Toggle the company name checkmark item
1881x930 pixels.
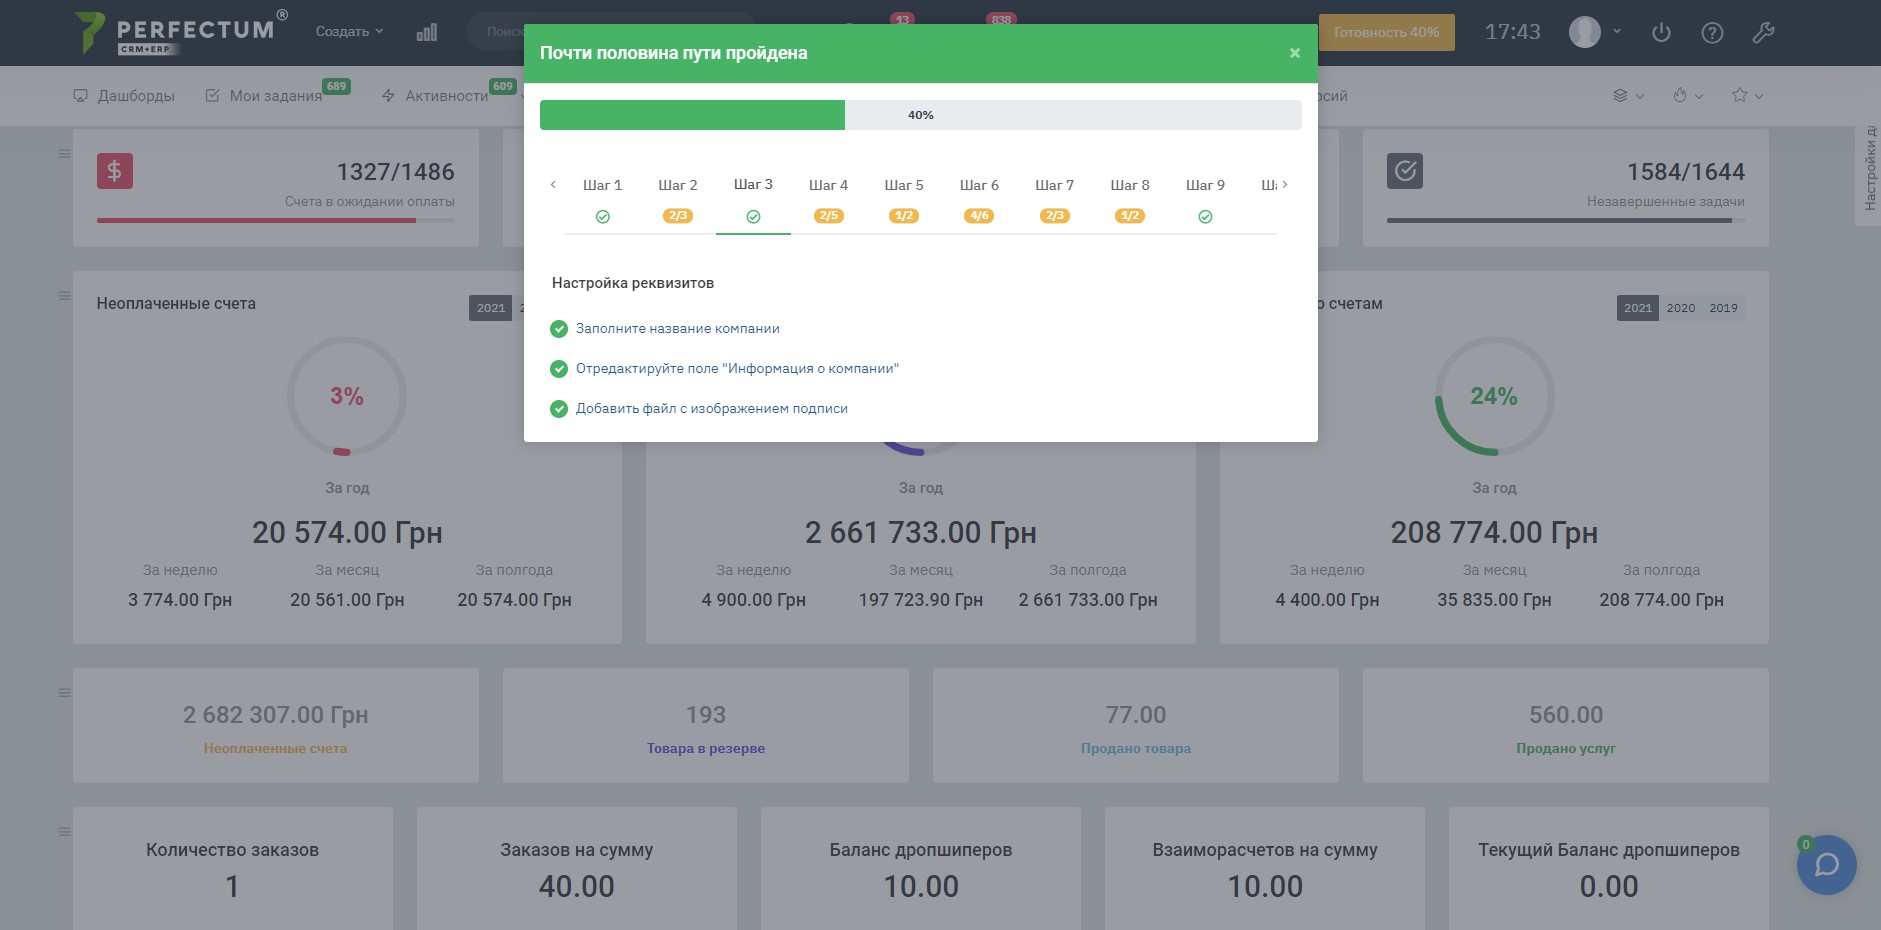(x=559, y=329)
